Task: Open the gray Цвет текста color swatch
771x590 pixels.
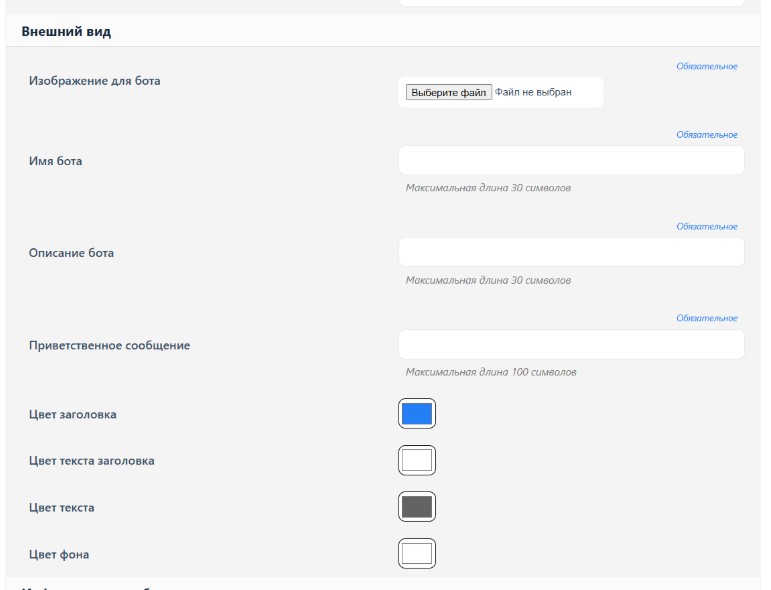Action: pos(417,506)
